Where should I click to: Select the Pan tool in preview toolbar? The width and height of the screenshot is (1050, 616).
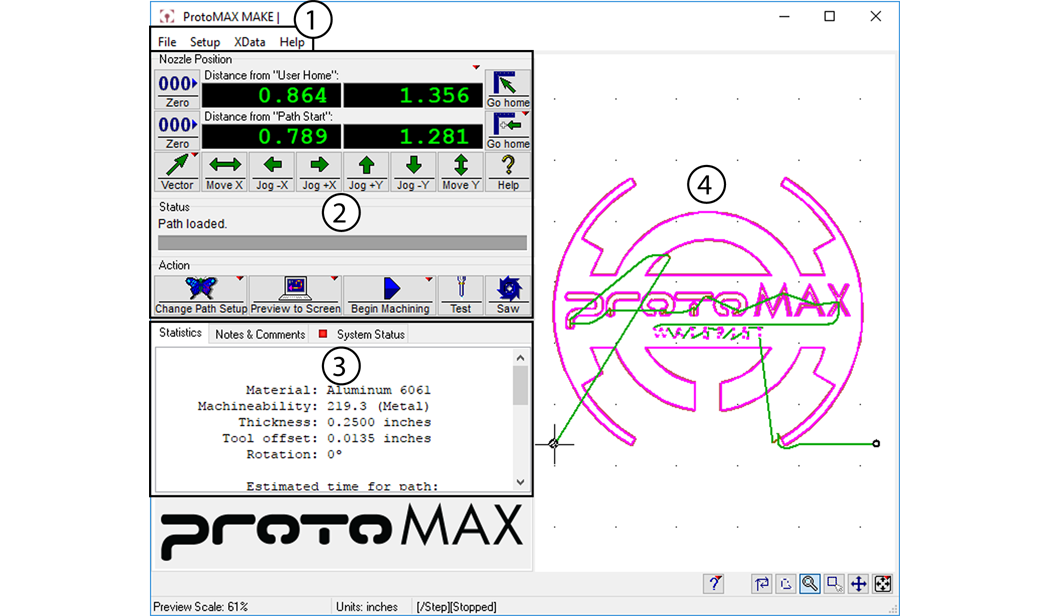(858, 583)
